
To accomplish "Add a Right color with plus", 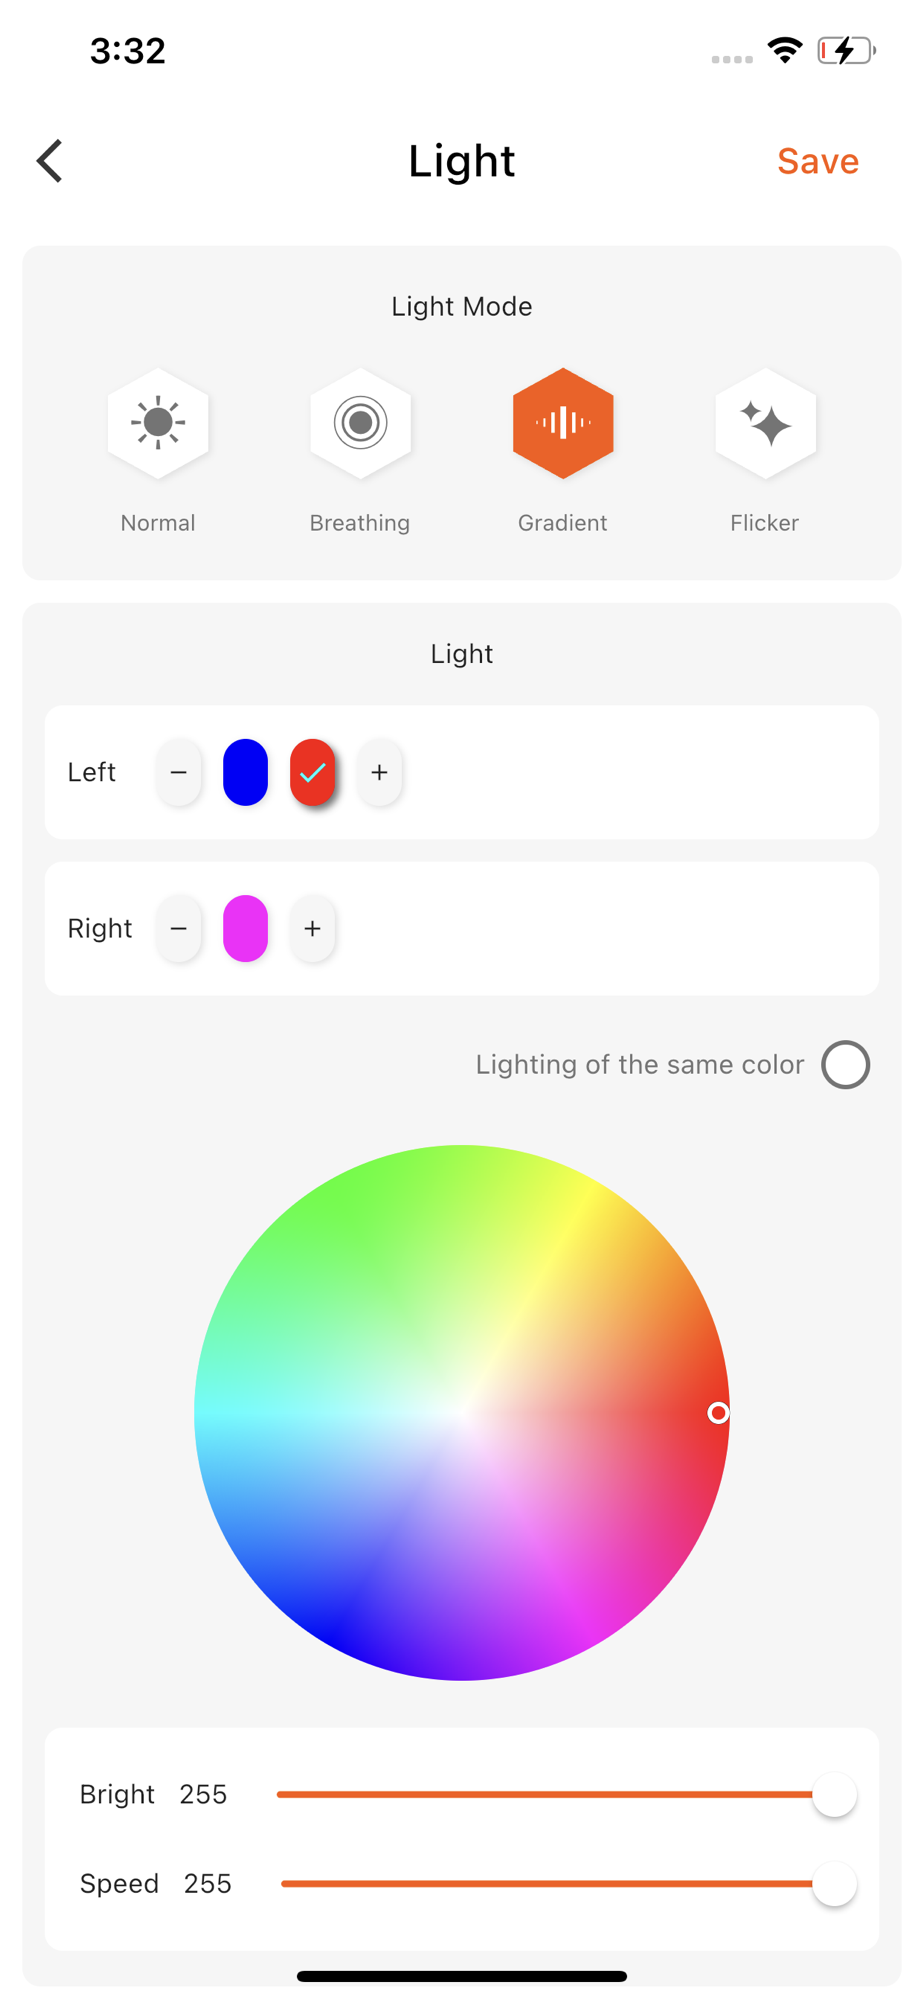I will pos(312,928).
